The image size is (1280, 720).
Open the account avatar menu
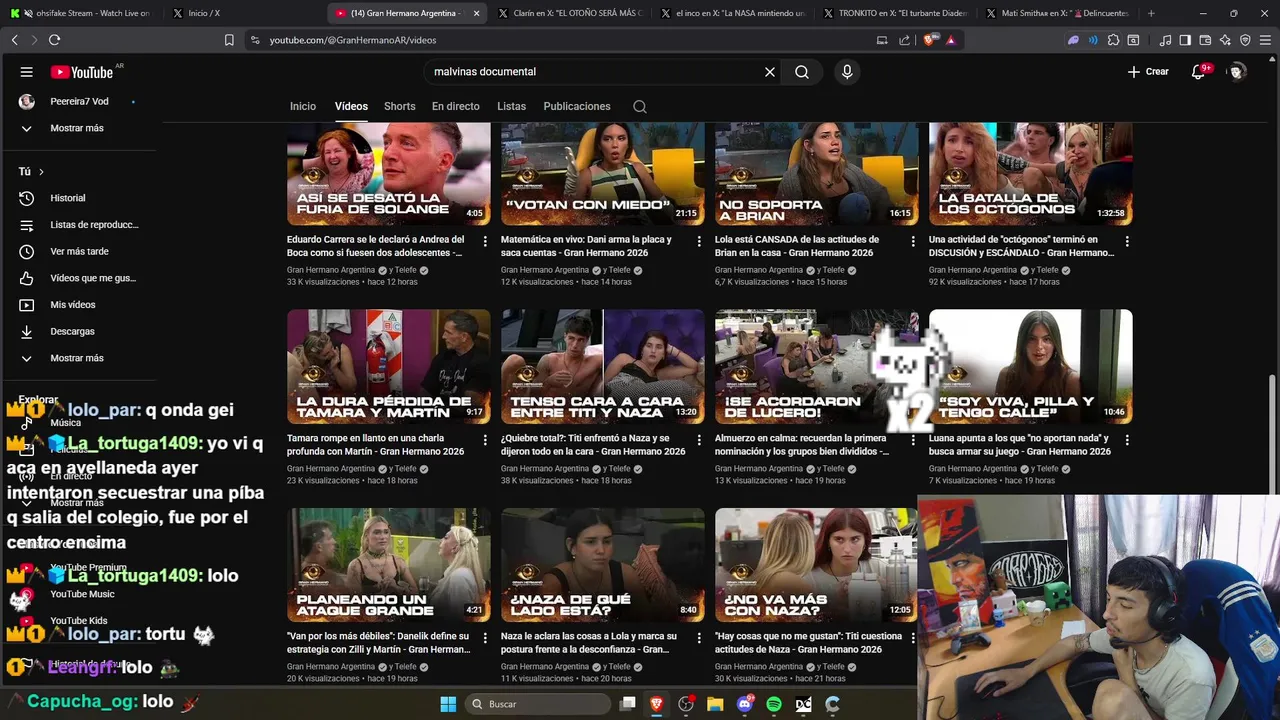coord(1237,72)
